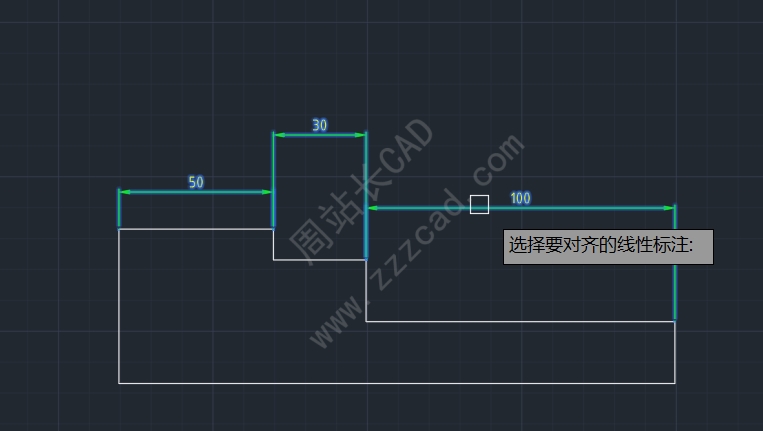The width and height of the screenshot is (763, 431).
Task: Pick the left arrowhead of the 100 dimension
Action: tap(373, 208)
